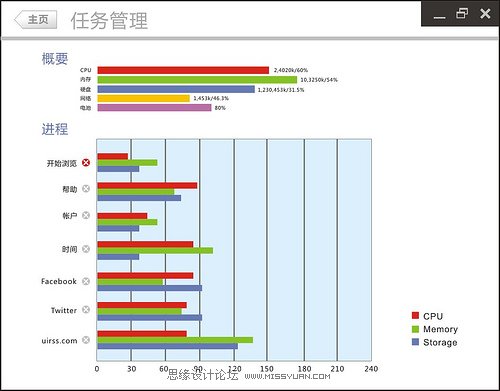Select the 时间 process label
The width and height of the screenshot is (500, 391).
[69, 249]
